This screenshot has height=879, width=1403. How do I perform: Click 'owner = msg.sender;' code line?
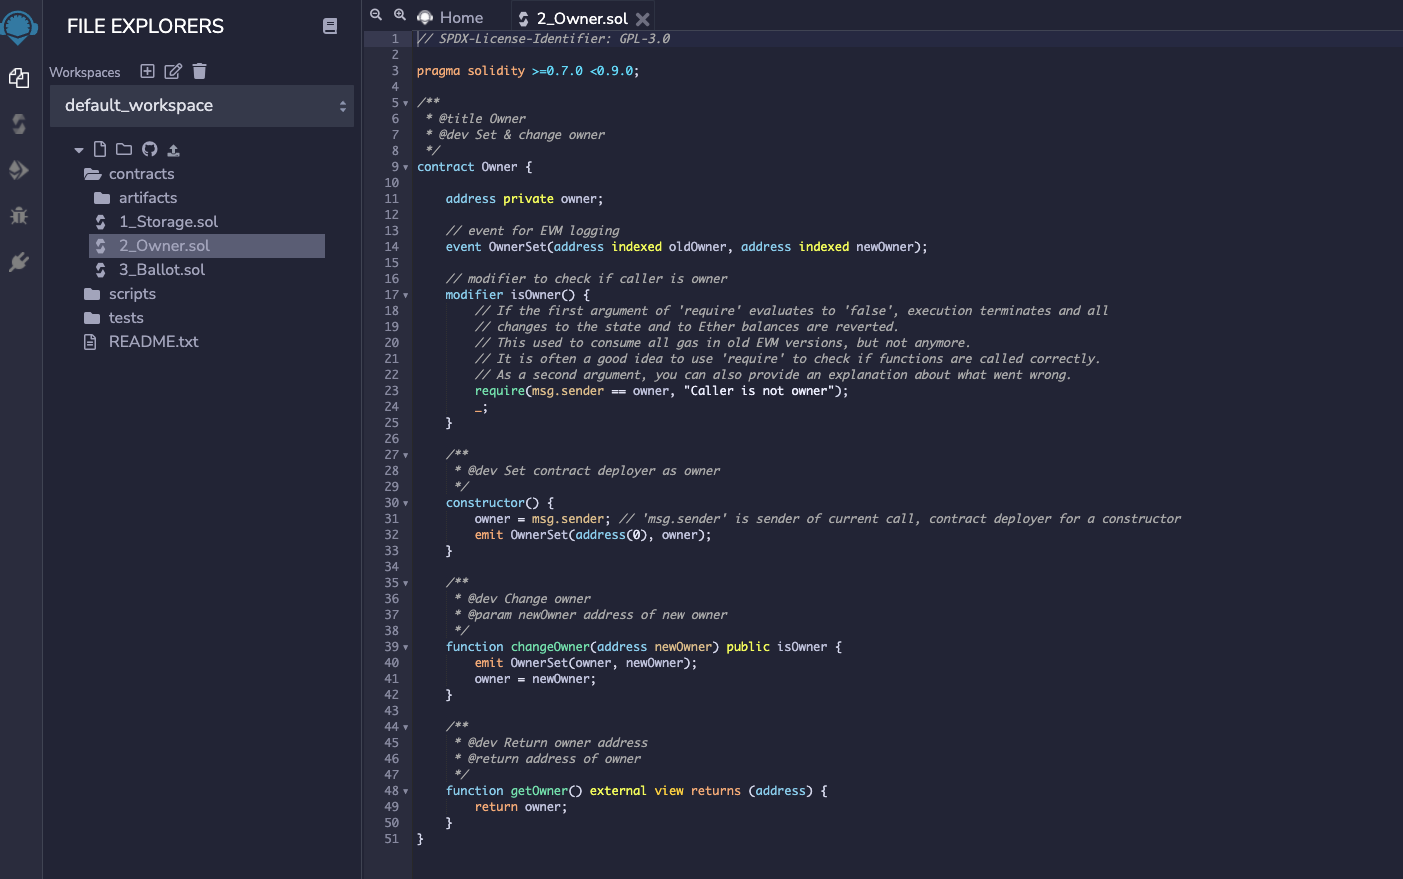point(542,519)
